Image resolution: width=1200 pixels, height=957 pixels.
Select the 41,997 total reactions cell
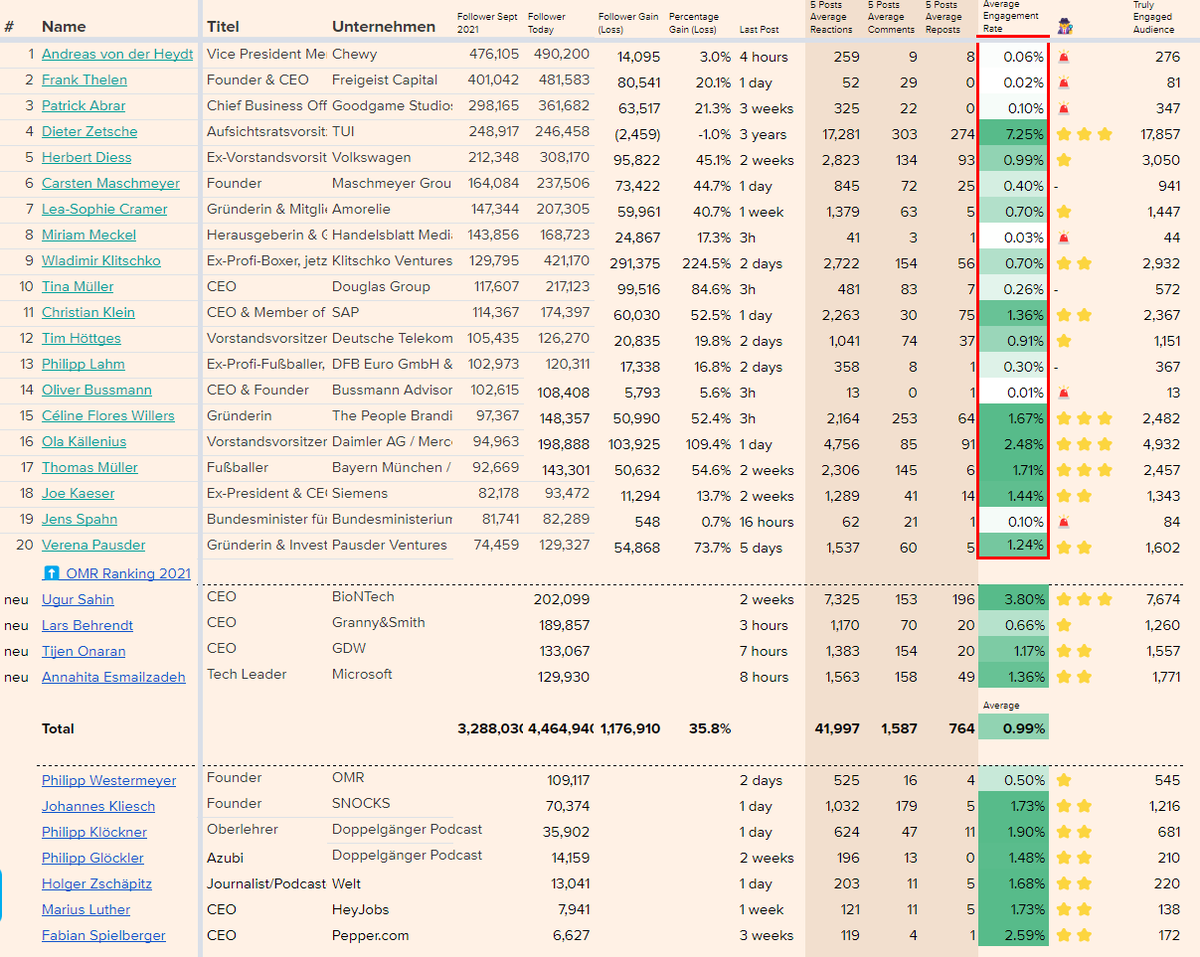pos(837,729)
